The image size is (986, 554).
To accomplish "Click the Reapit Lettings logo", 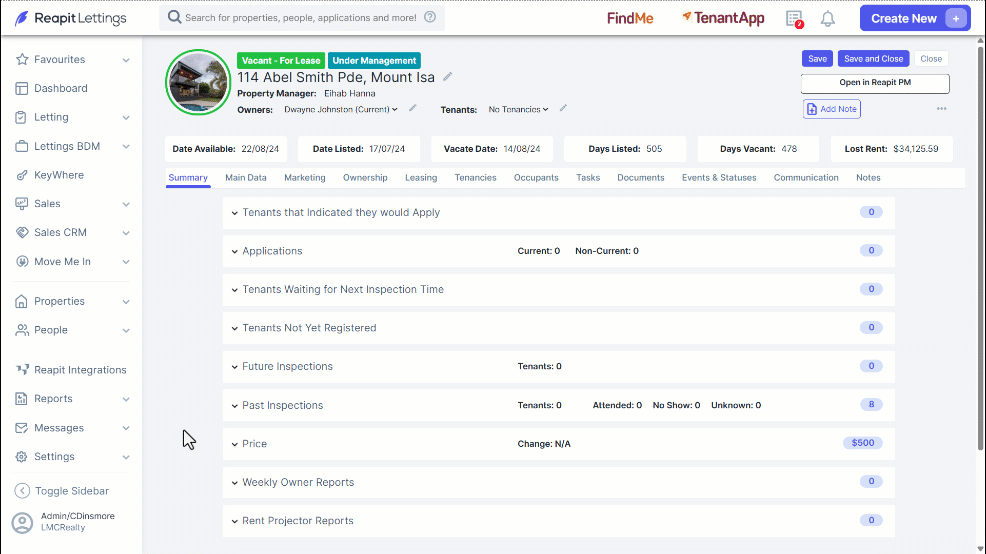I will 70,18.
